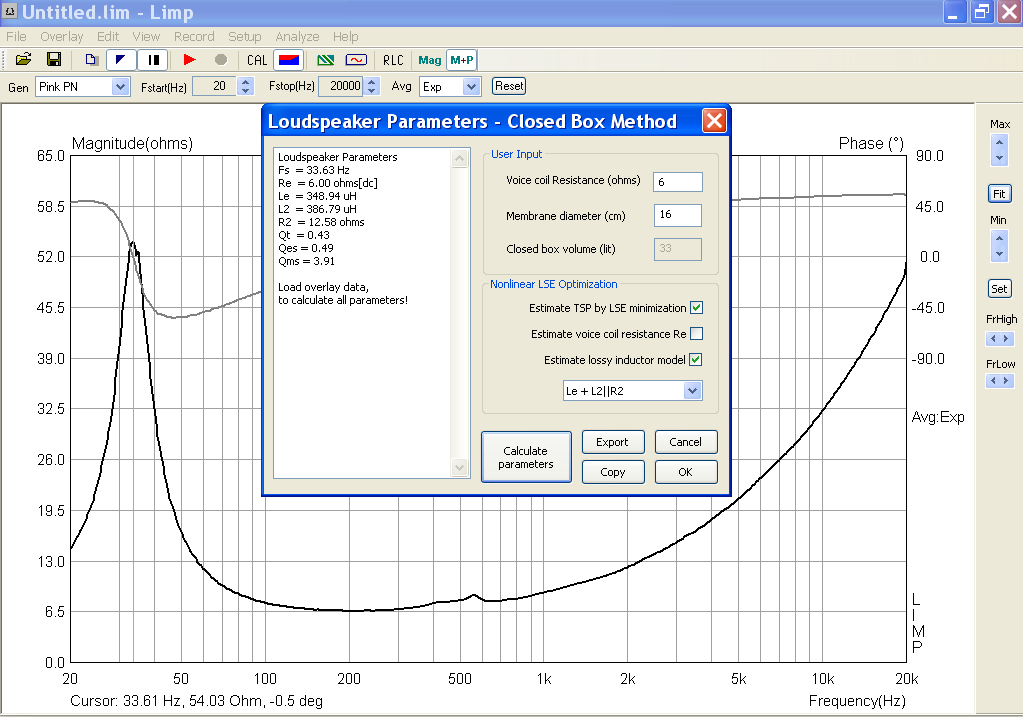Switch to Mag magnitude-only view
Screen dimensions: 1023x717
point(429,60)
